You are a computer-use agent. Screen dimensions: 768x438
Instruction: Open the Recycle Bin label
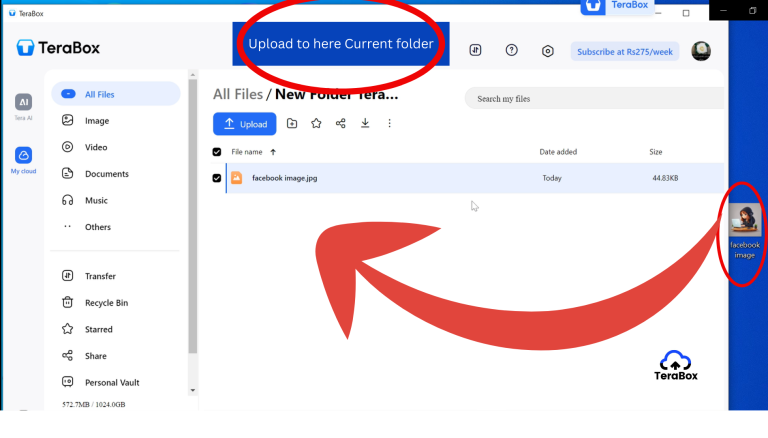point(106,303)
